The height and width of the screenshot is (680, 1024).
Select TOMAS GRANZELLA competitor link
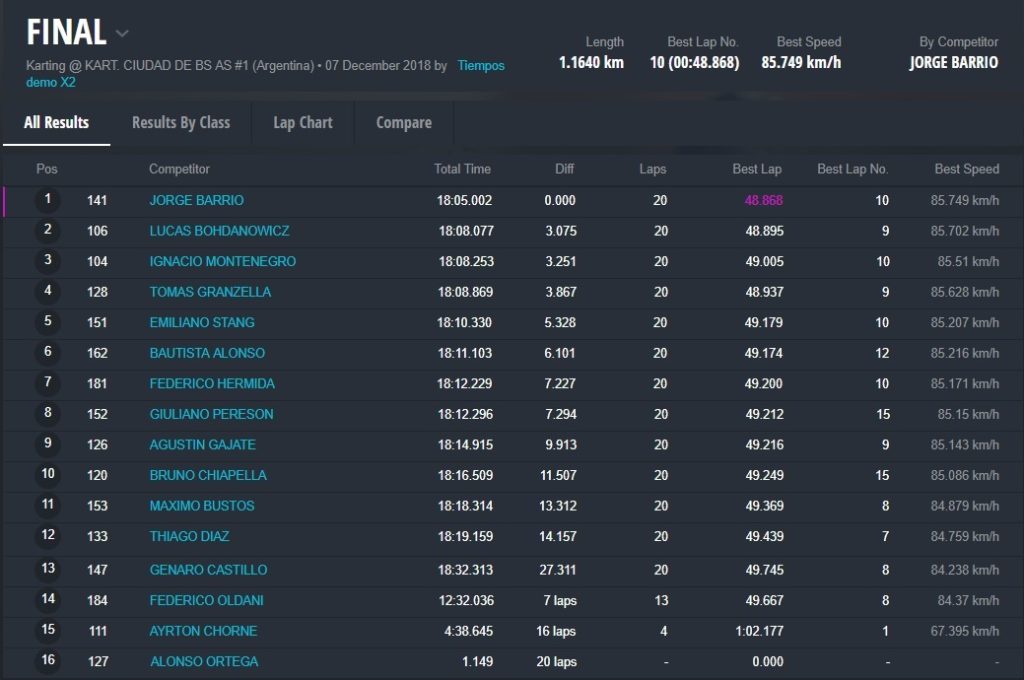tap(210, 292)
